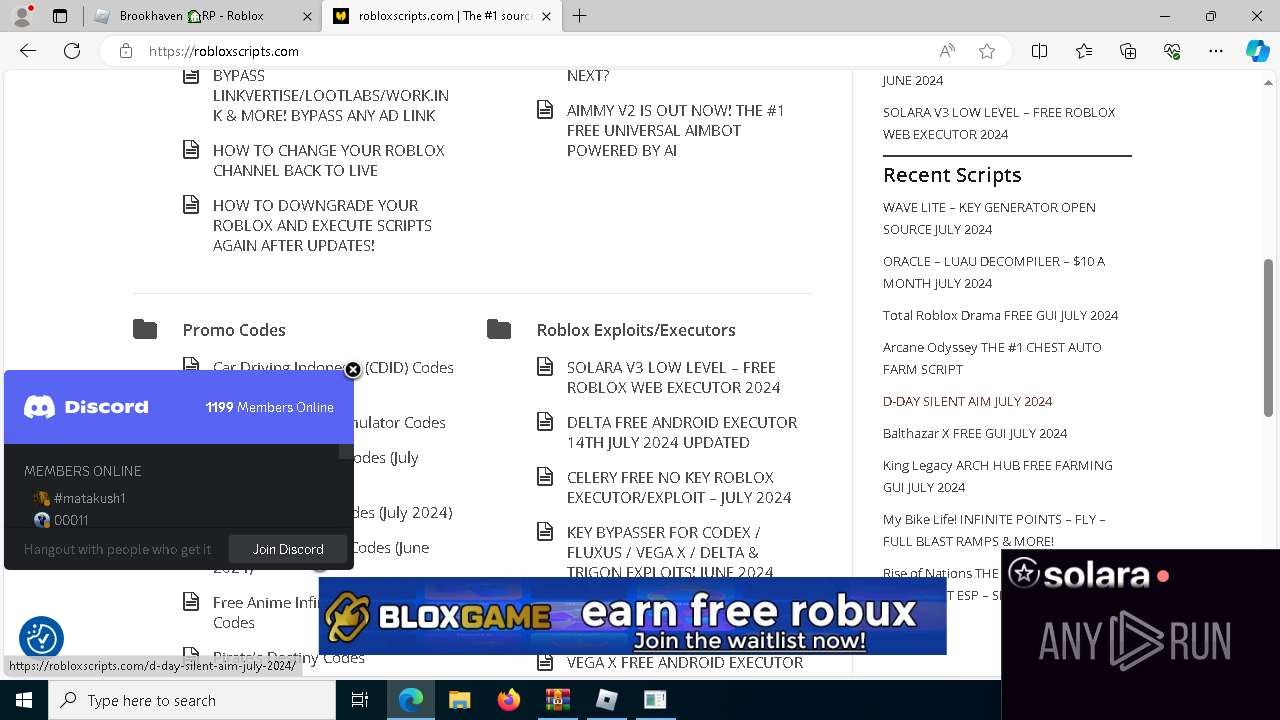
Task: Open the browser profile avatar
Action: (x=22, y=16)
